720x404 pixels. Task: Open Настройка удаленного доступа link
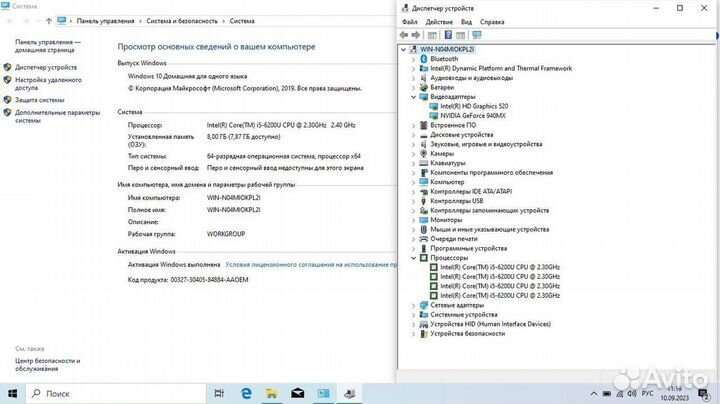48,84
